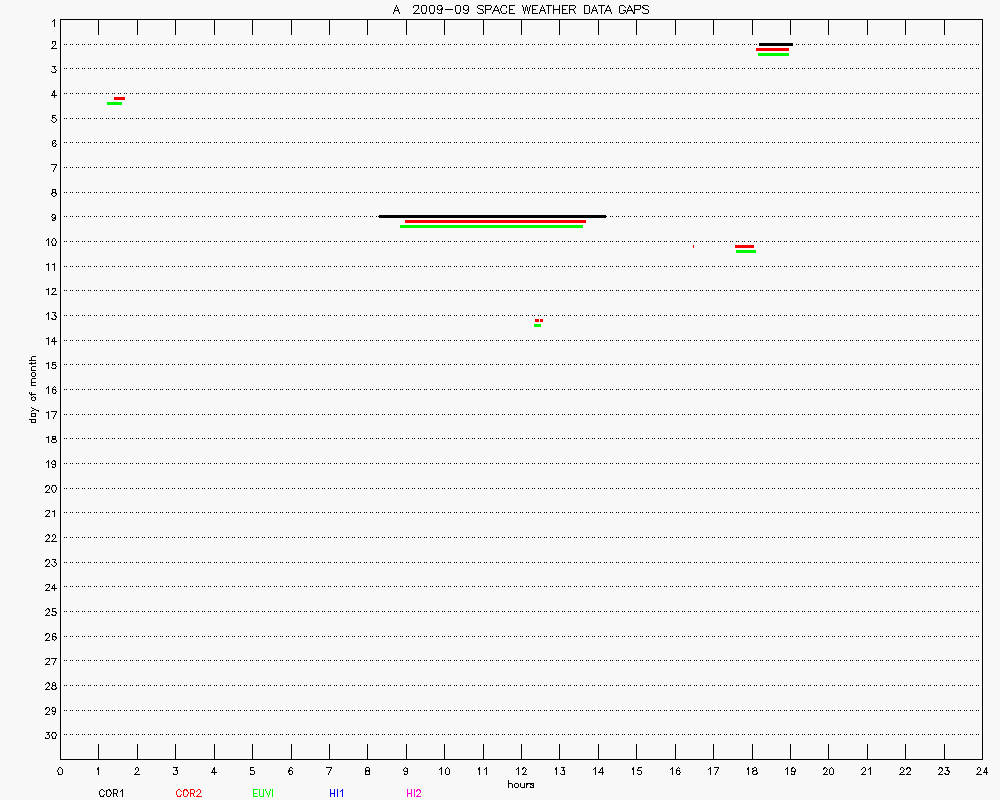Click the 'hours' x-axis label
Viewport: 1000px width, 800px height.
(x=520, y=784)
